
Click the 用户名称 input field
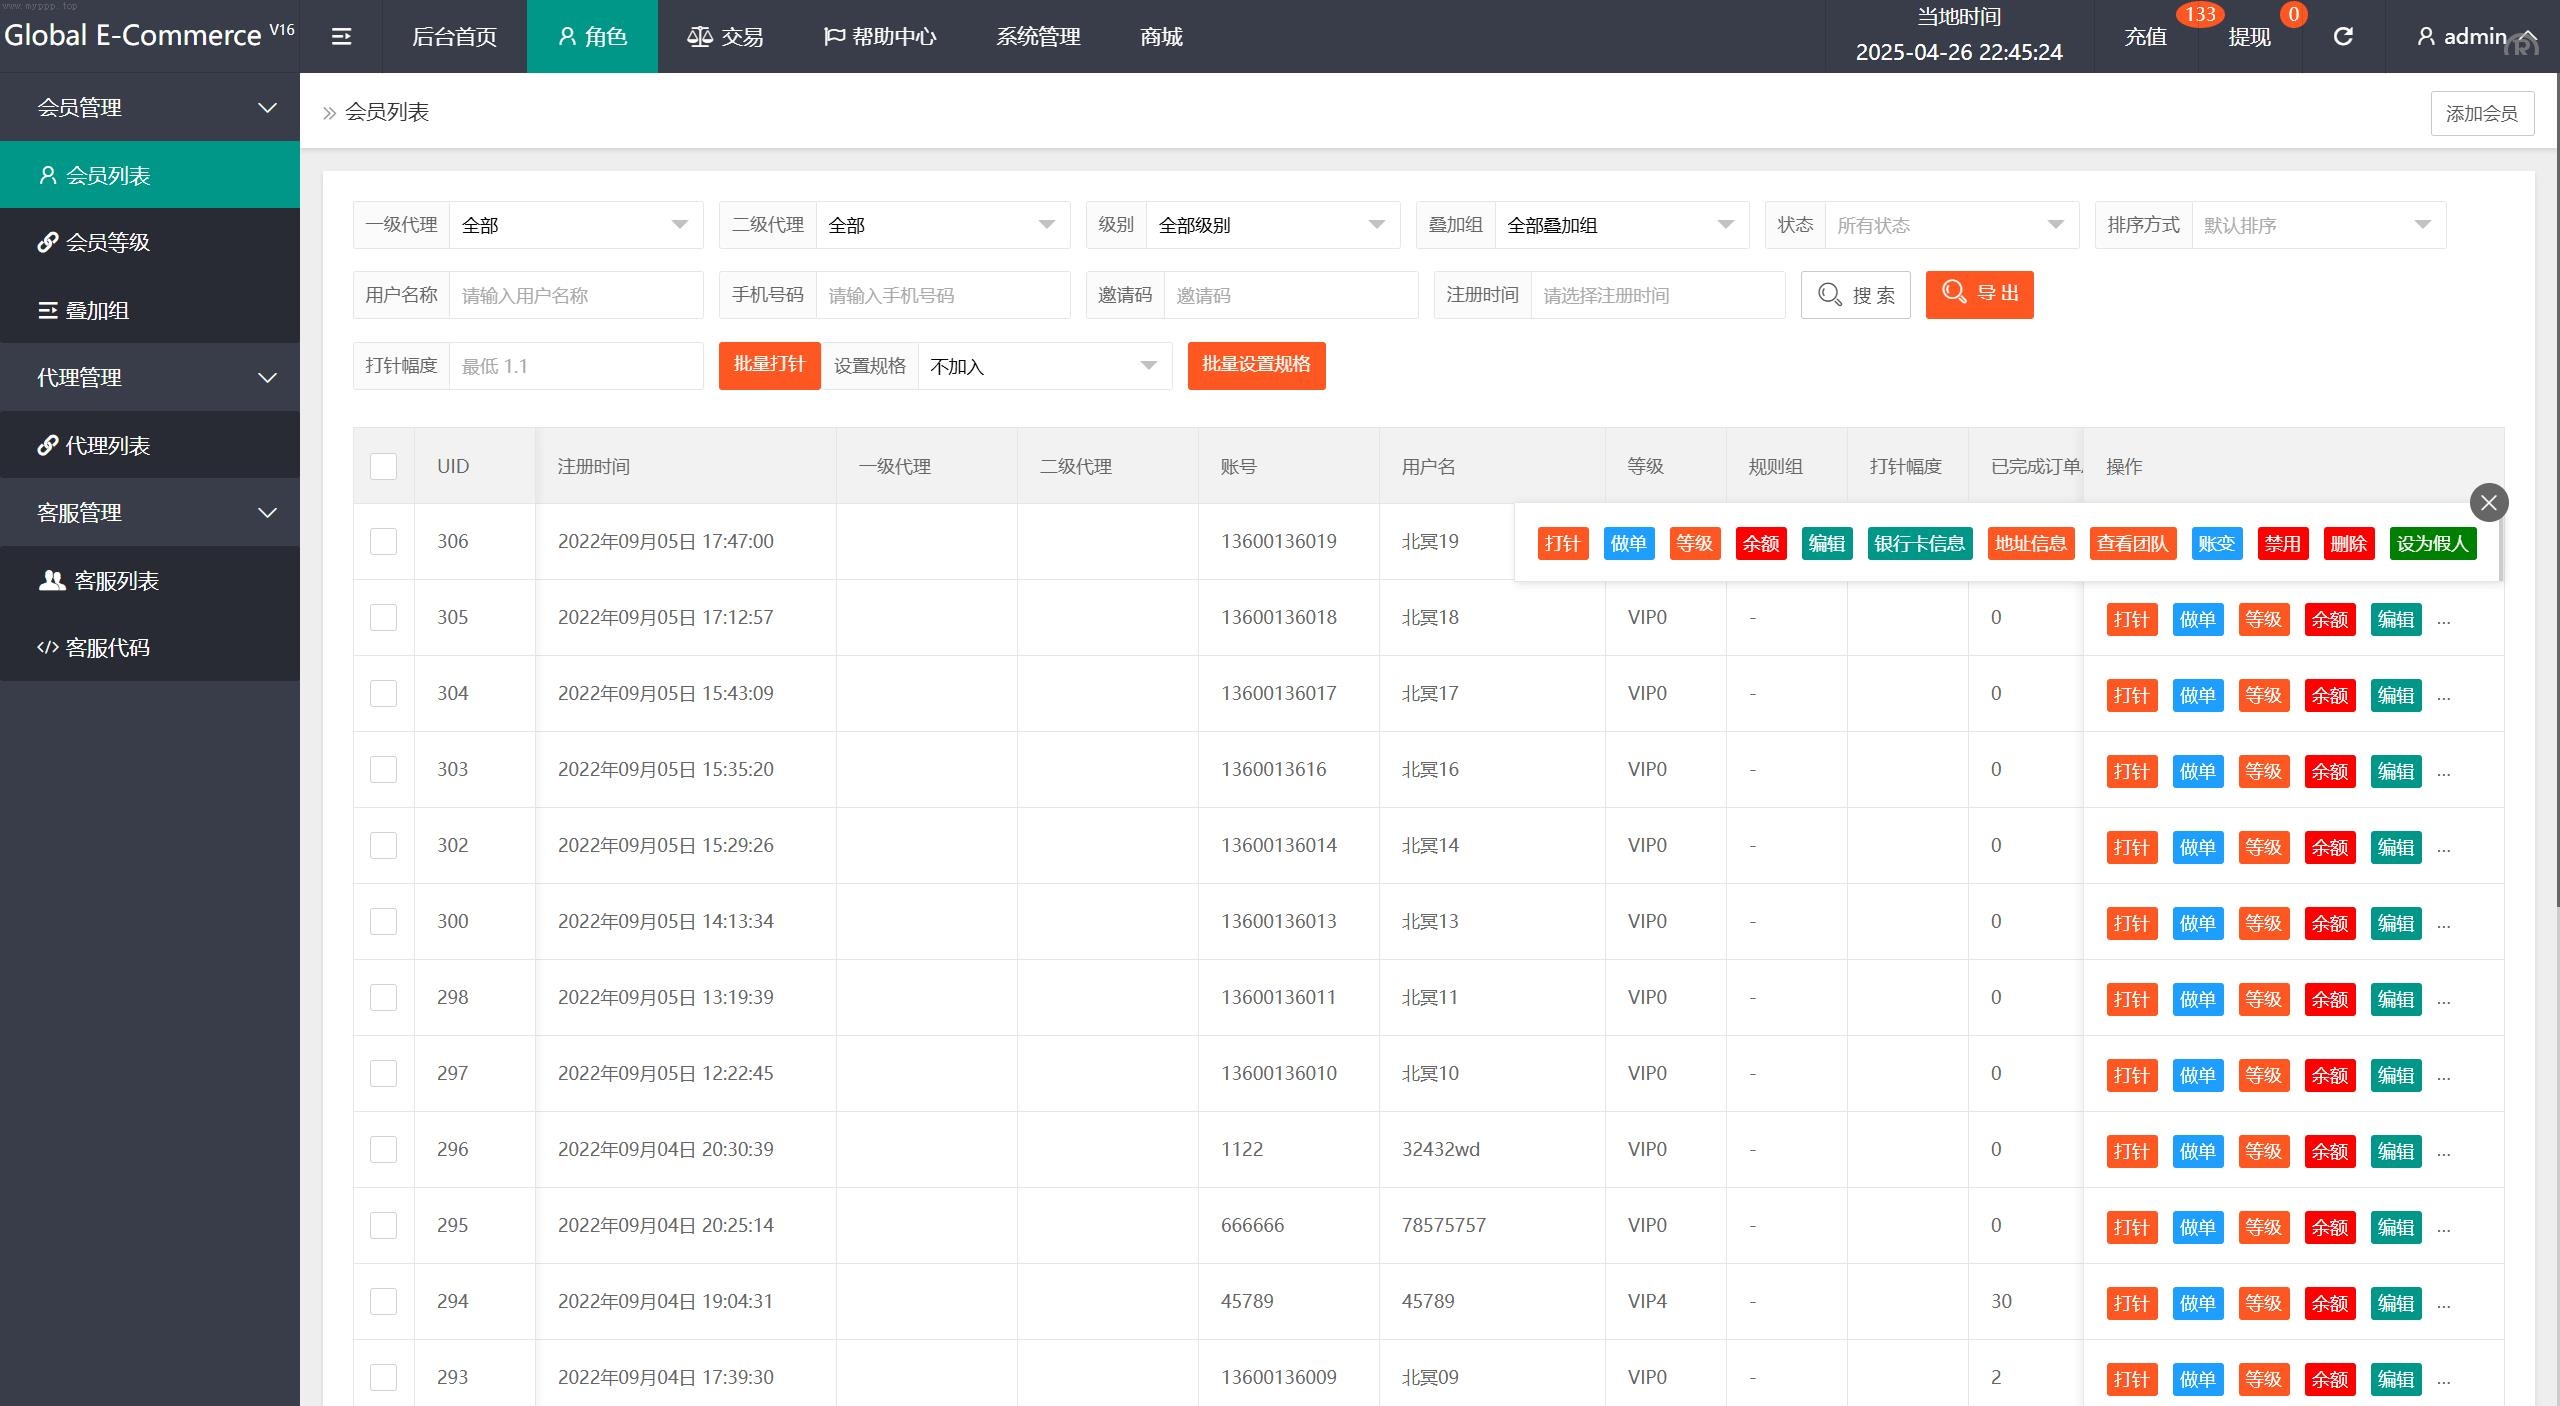[x=575, y=295]
